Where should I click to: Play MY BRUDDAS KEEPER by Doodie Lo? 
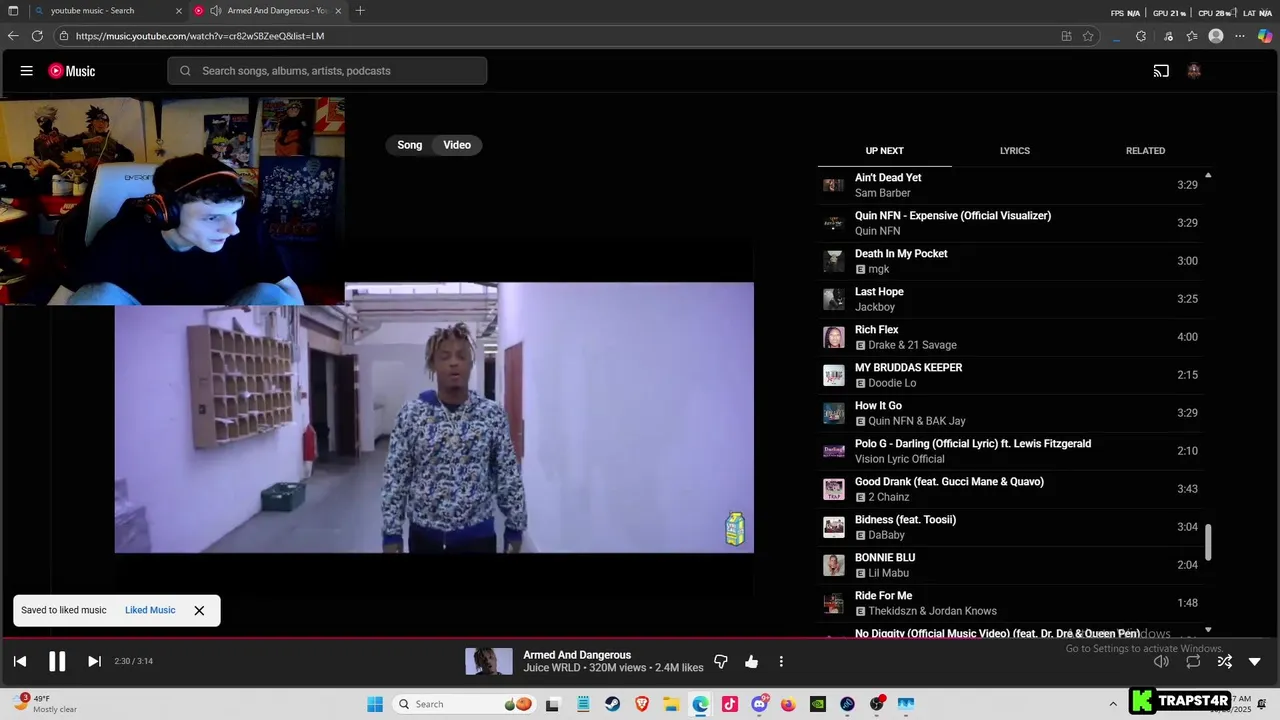[x=1010, y=375]
